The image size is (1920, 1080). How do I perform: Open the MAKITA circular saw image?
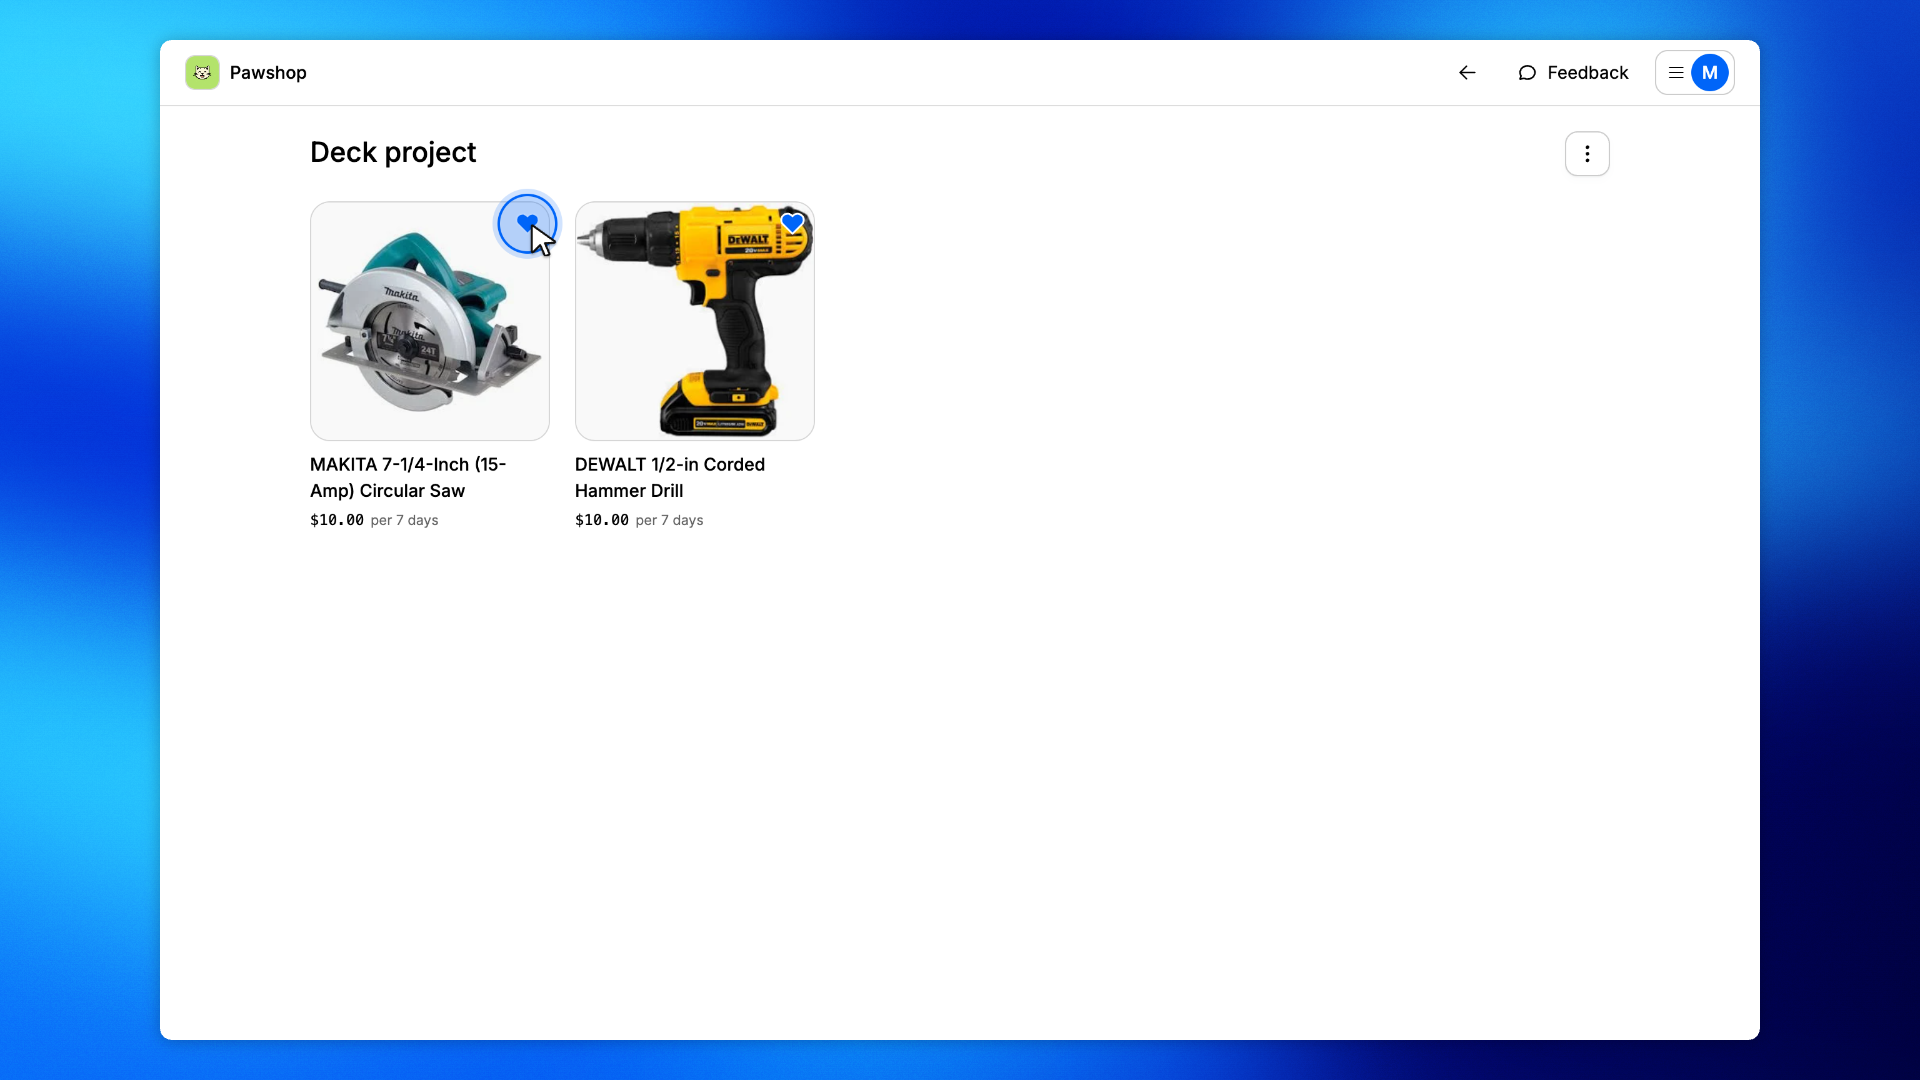pos(430,321)
